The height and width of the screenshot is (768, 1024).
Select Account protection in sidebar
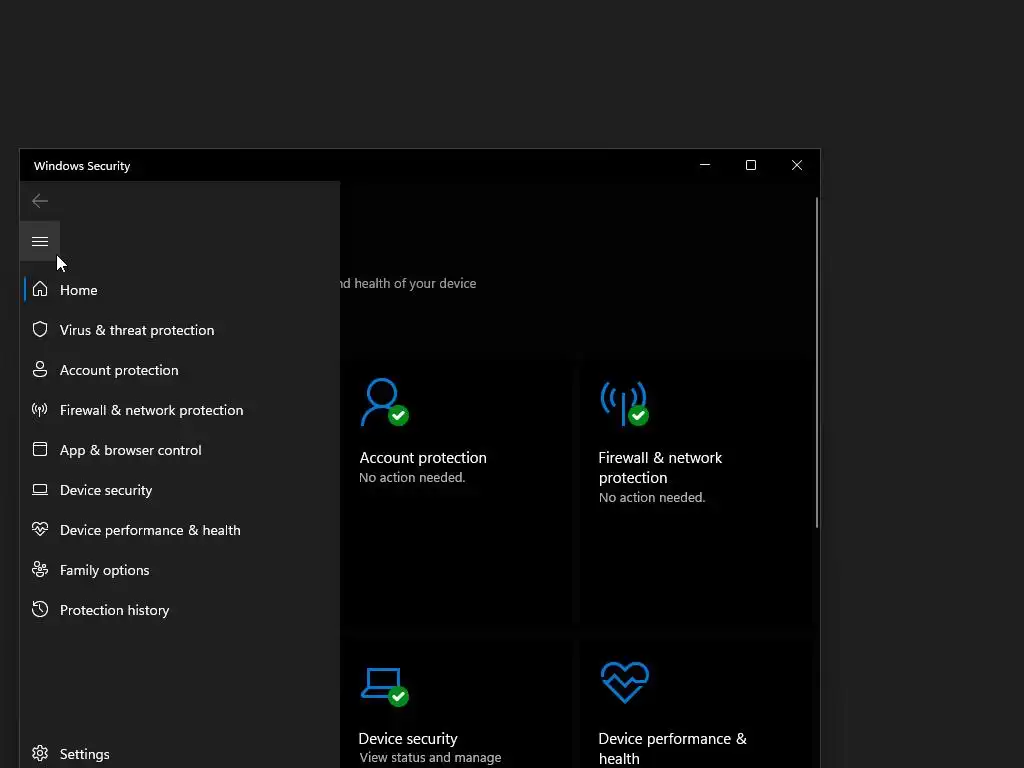180,370
